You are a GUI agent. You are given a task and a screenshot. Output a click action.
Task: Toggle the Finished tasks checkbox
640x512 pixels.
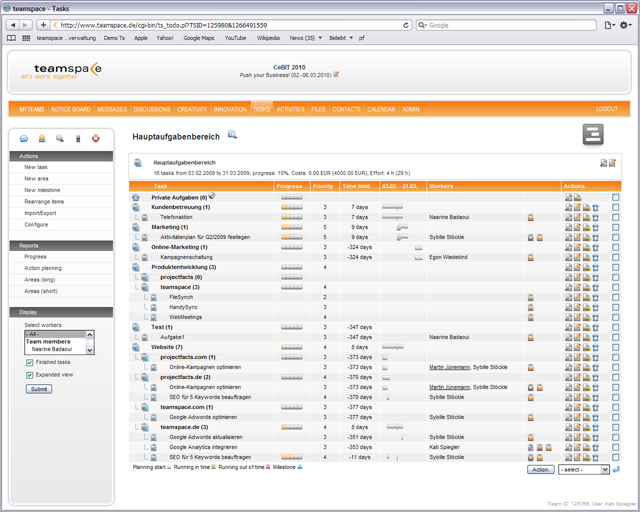coord(28,362)
